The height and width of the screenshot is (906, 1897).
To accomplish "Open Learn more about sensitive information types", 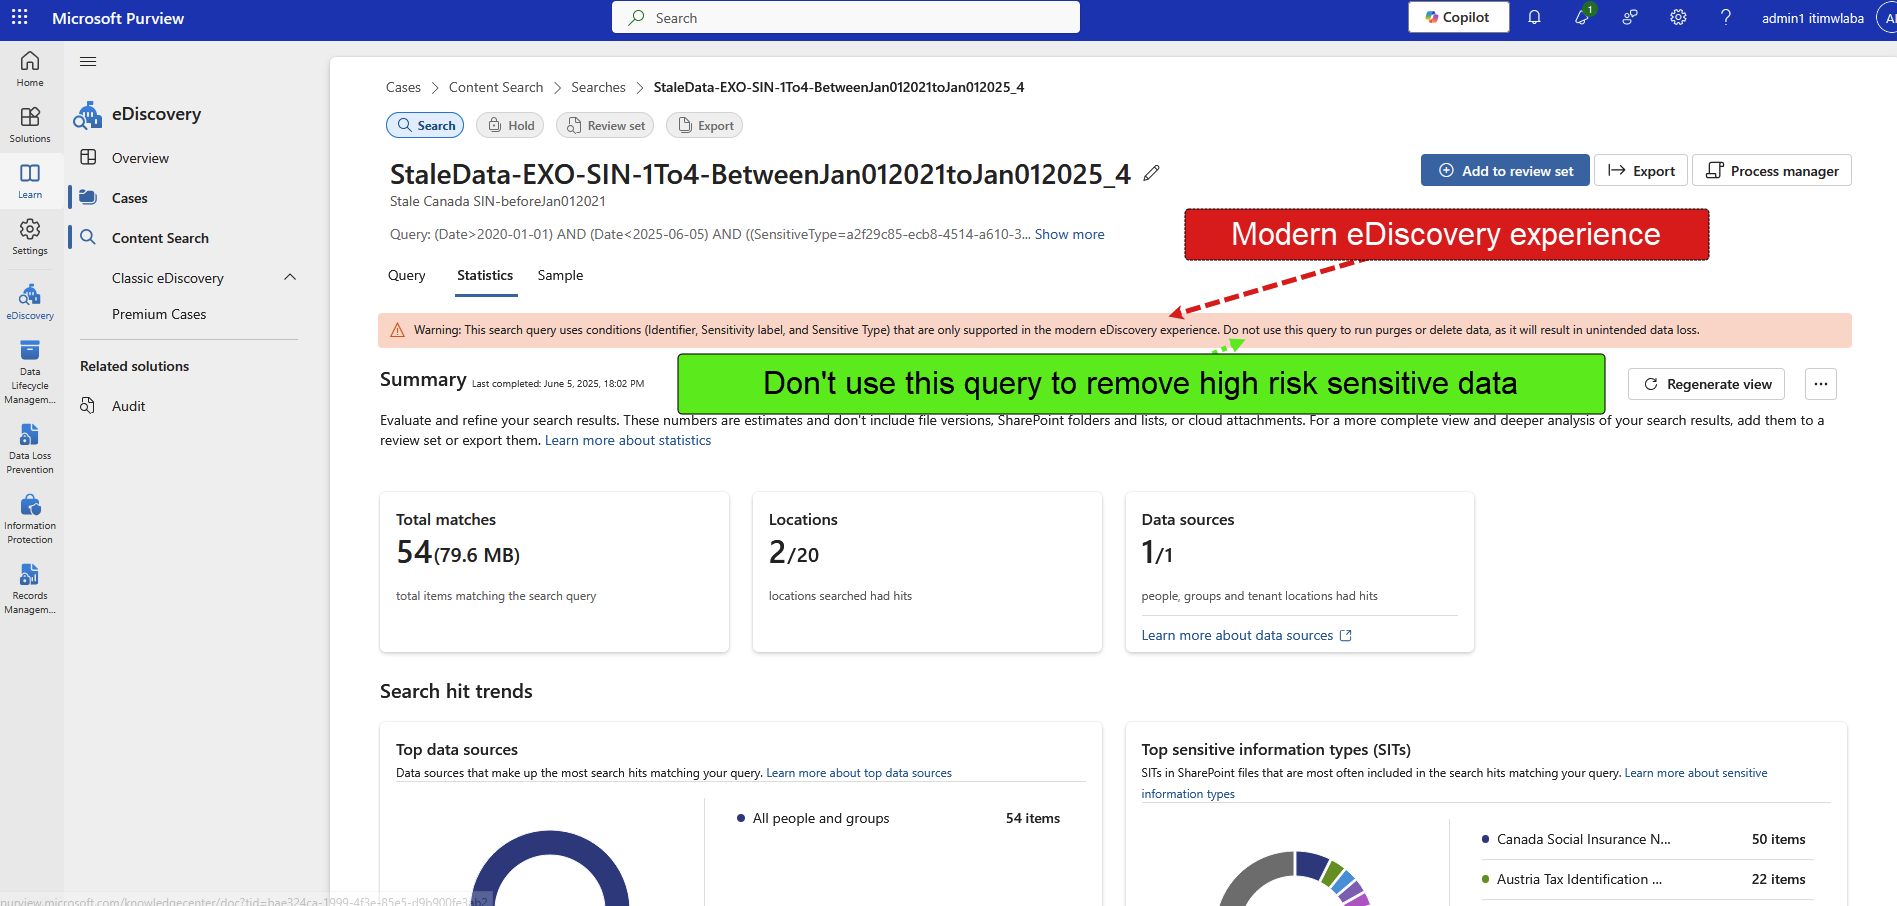I will click(x=1696, y=773).
